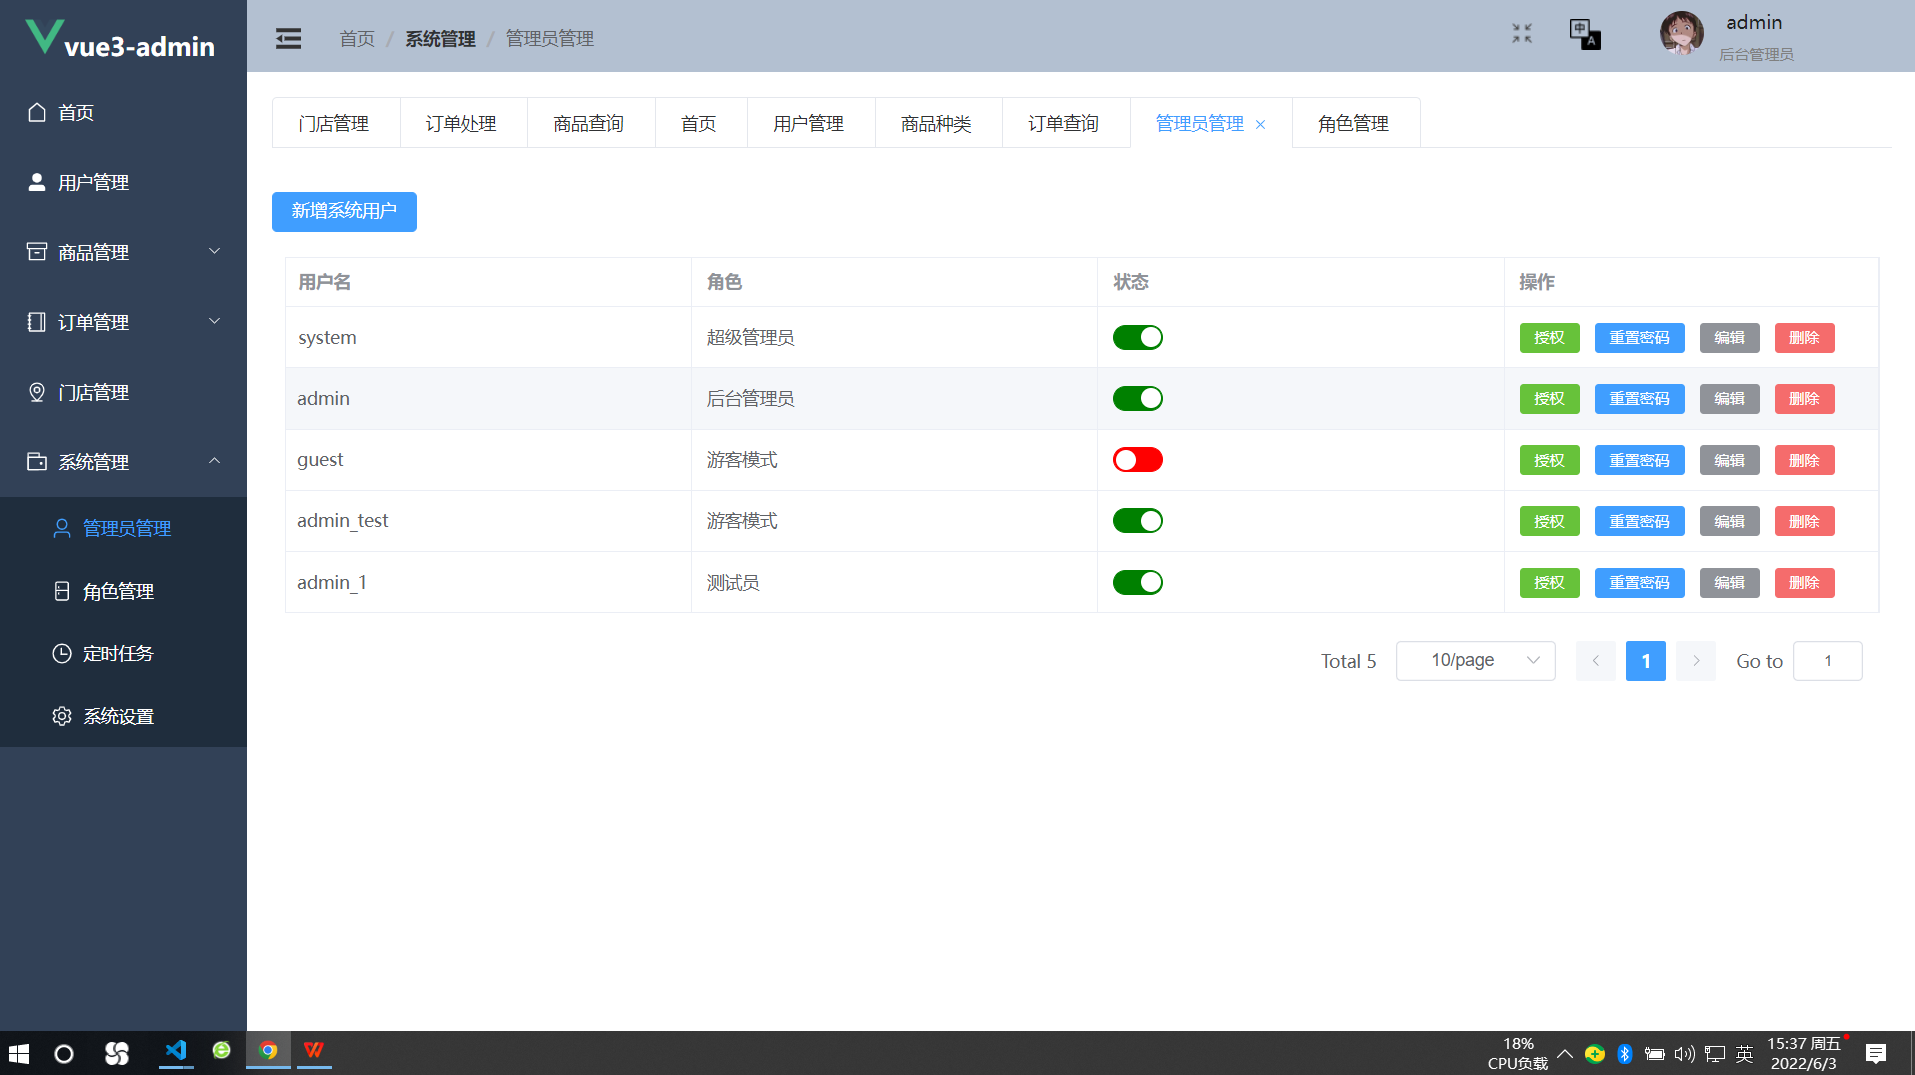The height and width of the screenshot is (1075, 1915).
Task: Expand the 订单管理 submenu chevron
Action: click(214, 321)
